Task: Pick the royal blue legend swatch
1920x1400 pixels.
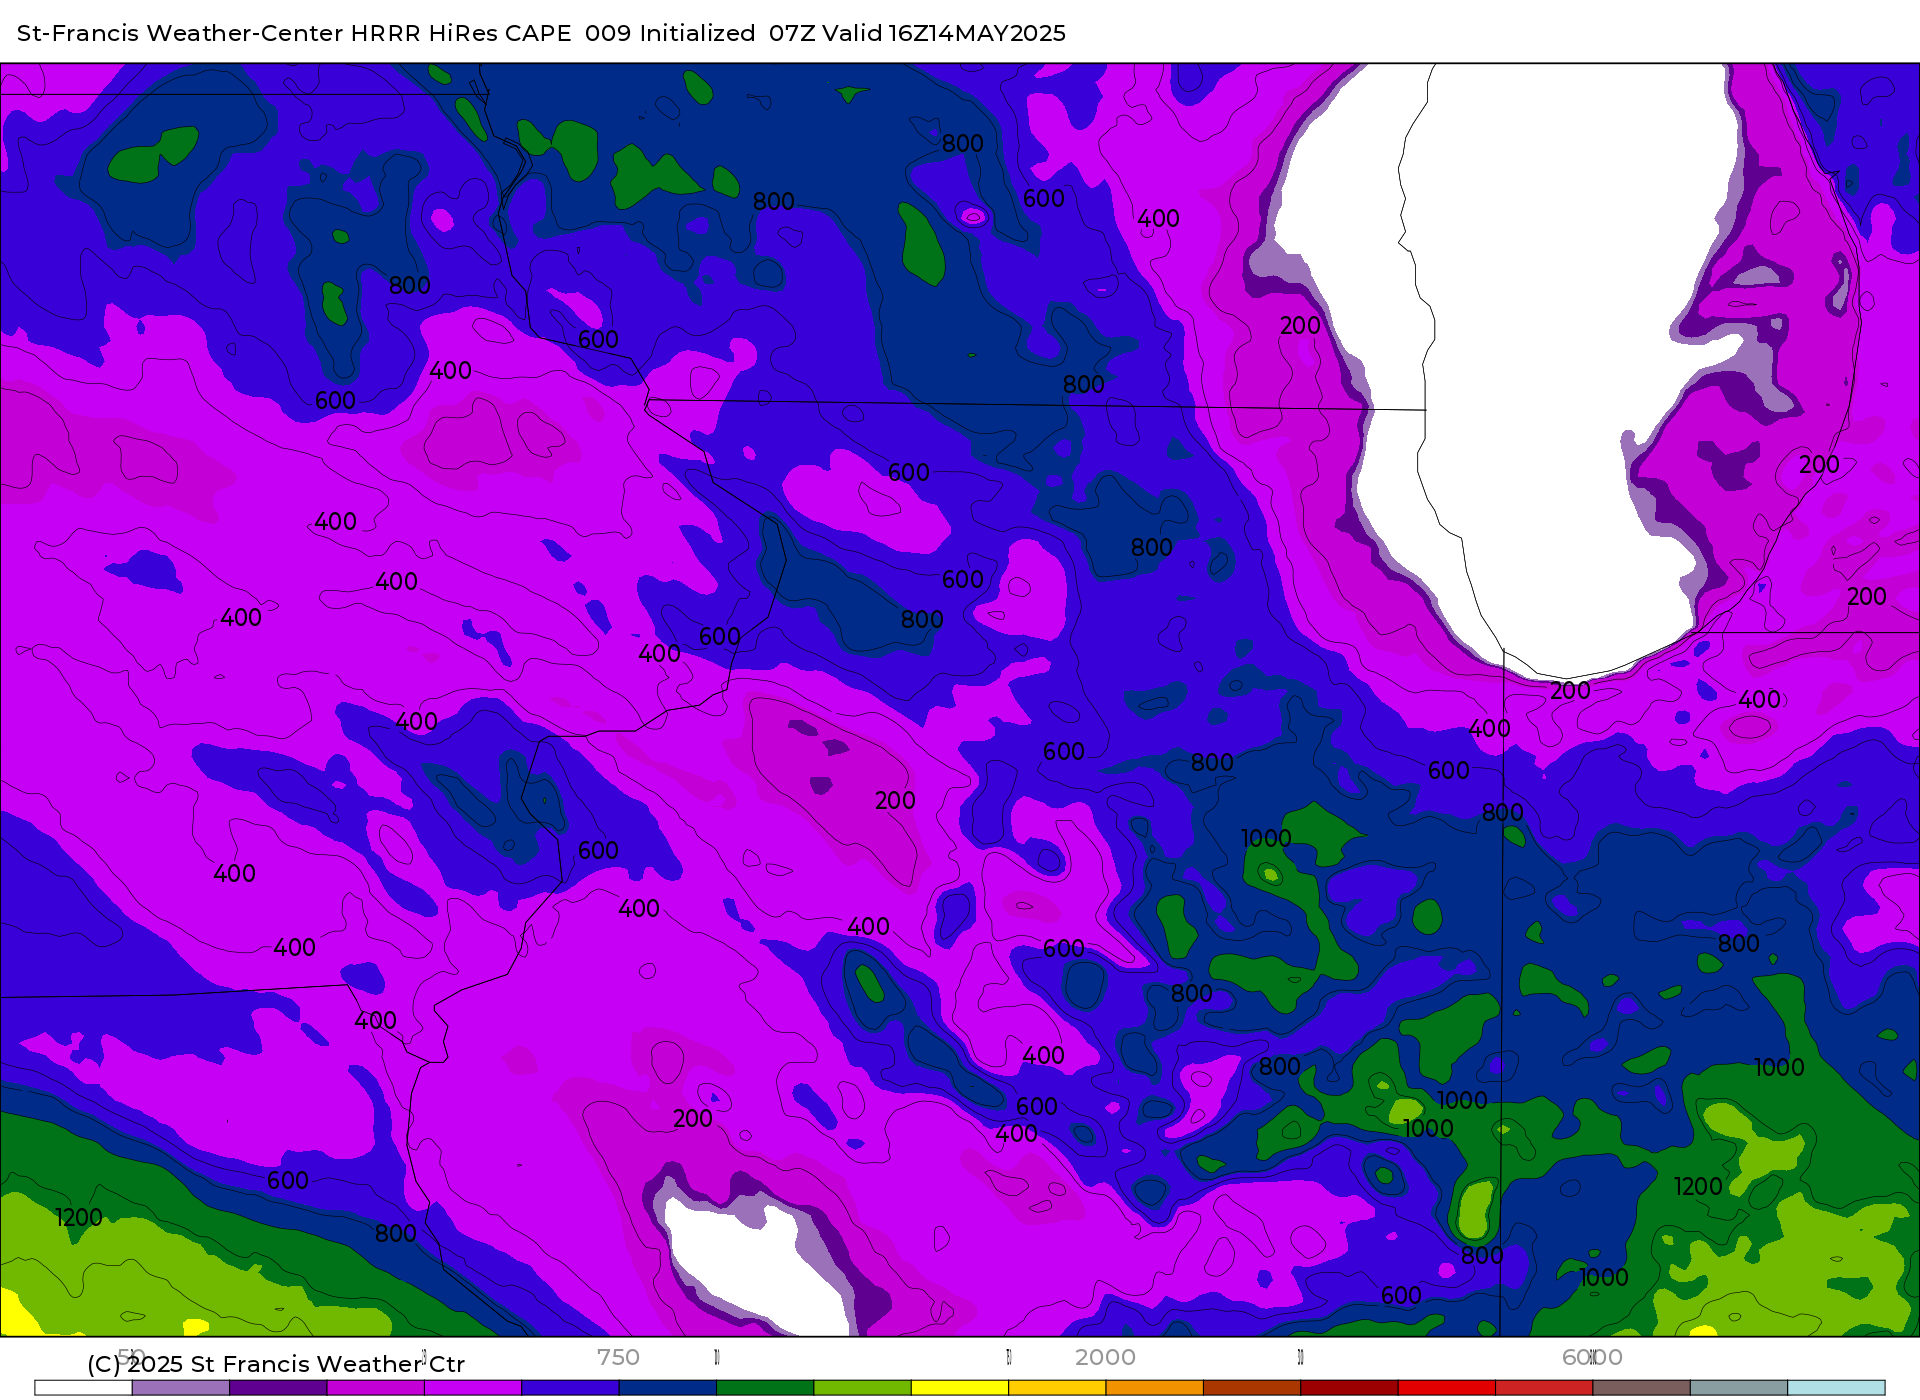Action: click(570, 1388)
